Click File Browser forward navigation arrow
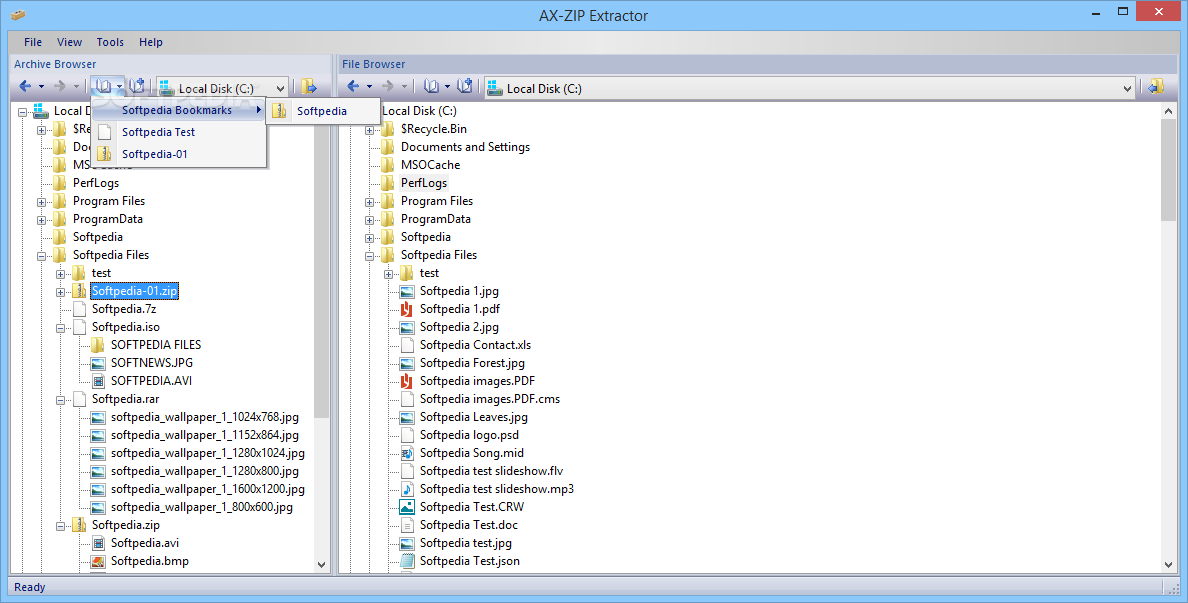The image size is (1188, 603). 388,87
